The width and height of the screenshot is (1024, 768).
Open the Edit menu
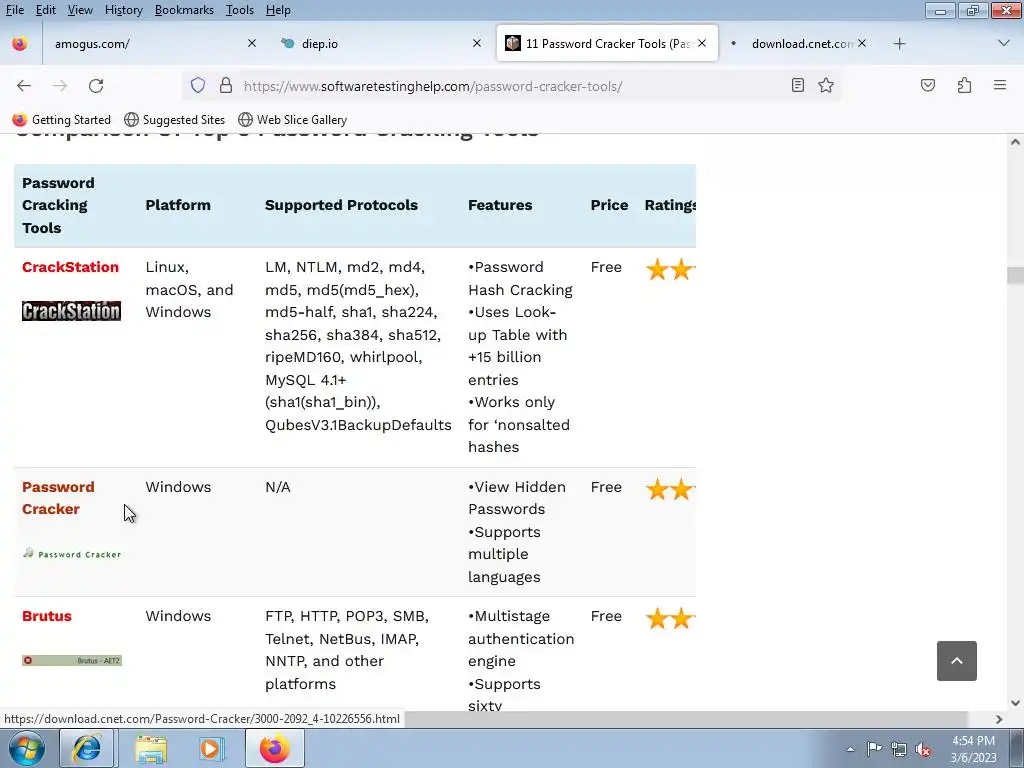click(46, 10)
